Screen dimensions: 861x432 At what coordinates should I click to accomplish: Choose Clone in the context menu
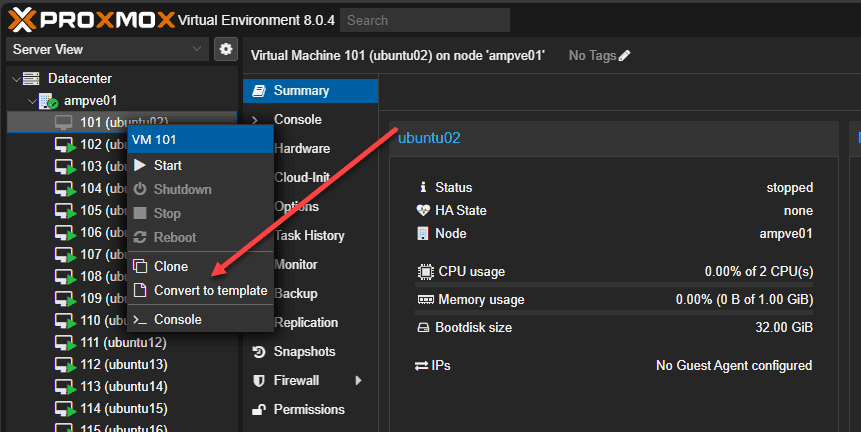[x=200, y=266]
